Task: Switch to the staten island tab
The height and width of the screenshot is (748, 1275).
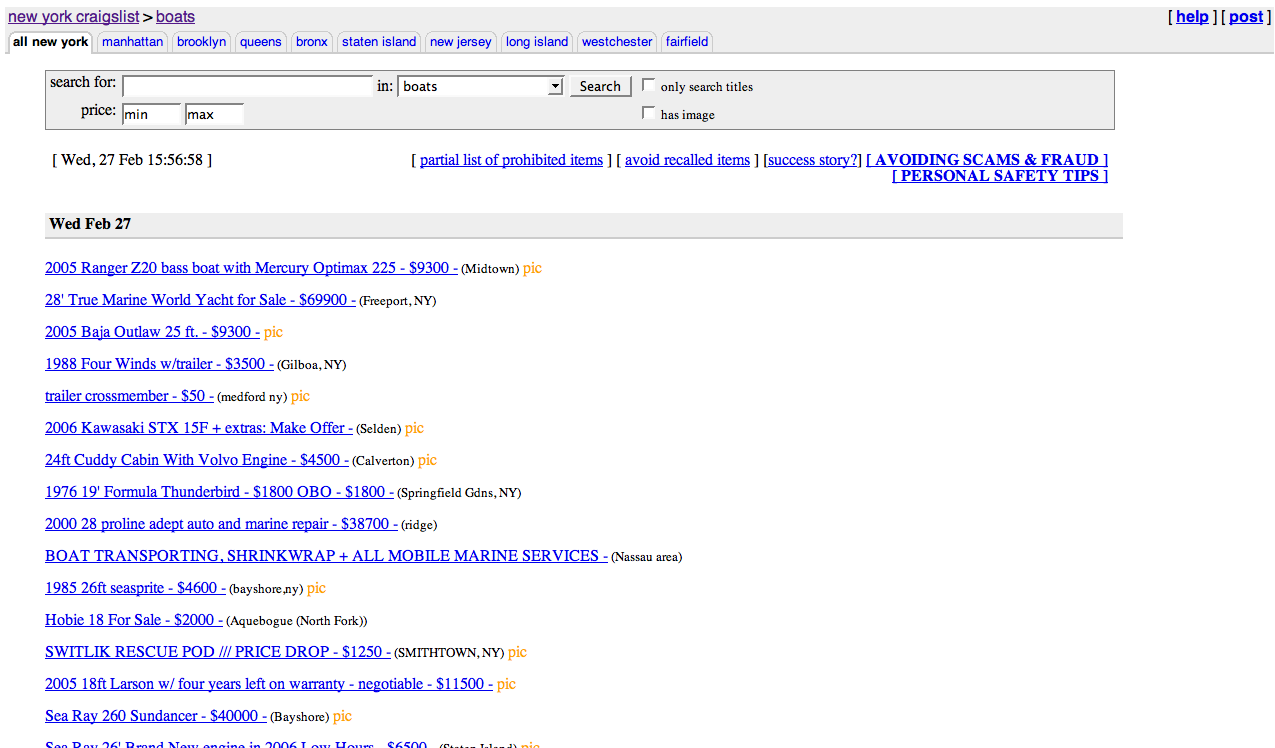Action: pyautogui.click(x=379, y=42)
